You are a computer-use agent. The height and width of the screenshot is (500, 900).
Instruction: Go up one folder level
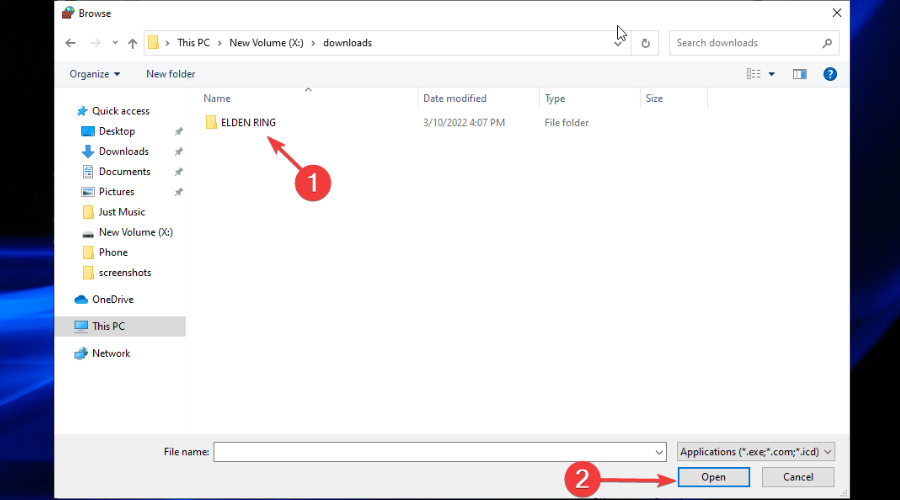(133, 43)
